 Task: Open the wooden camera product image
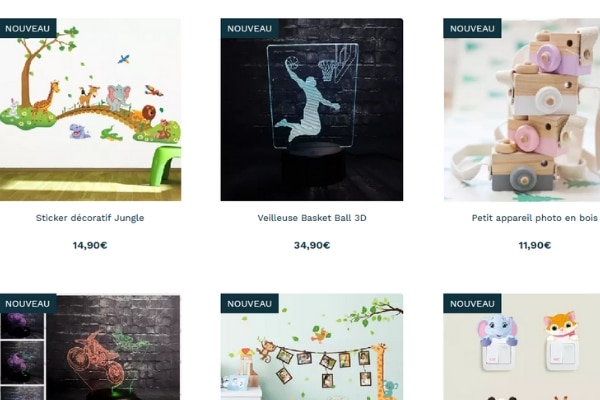click(522, 109)
